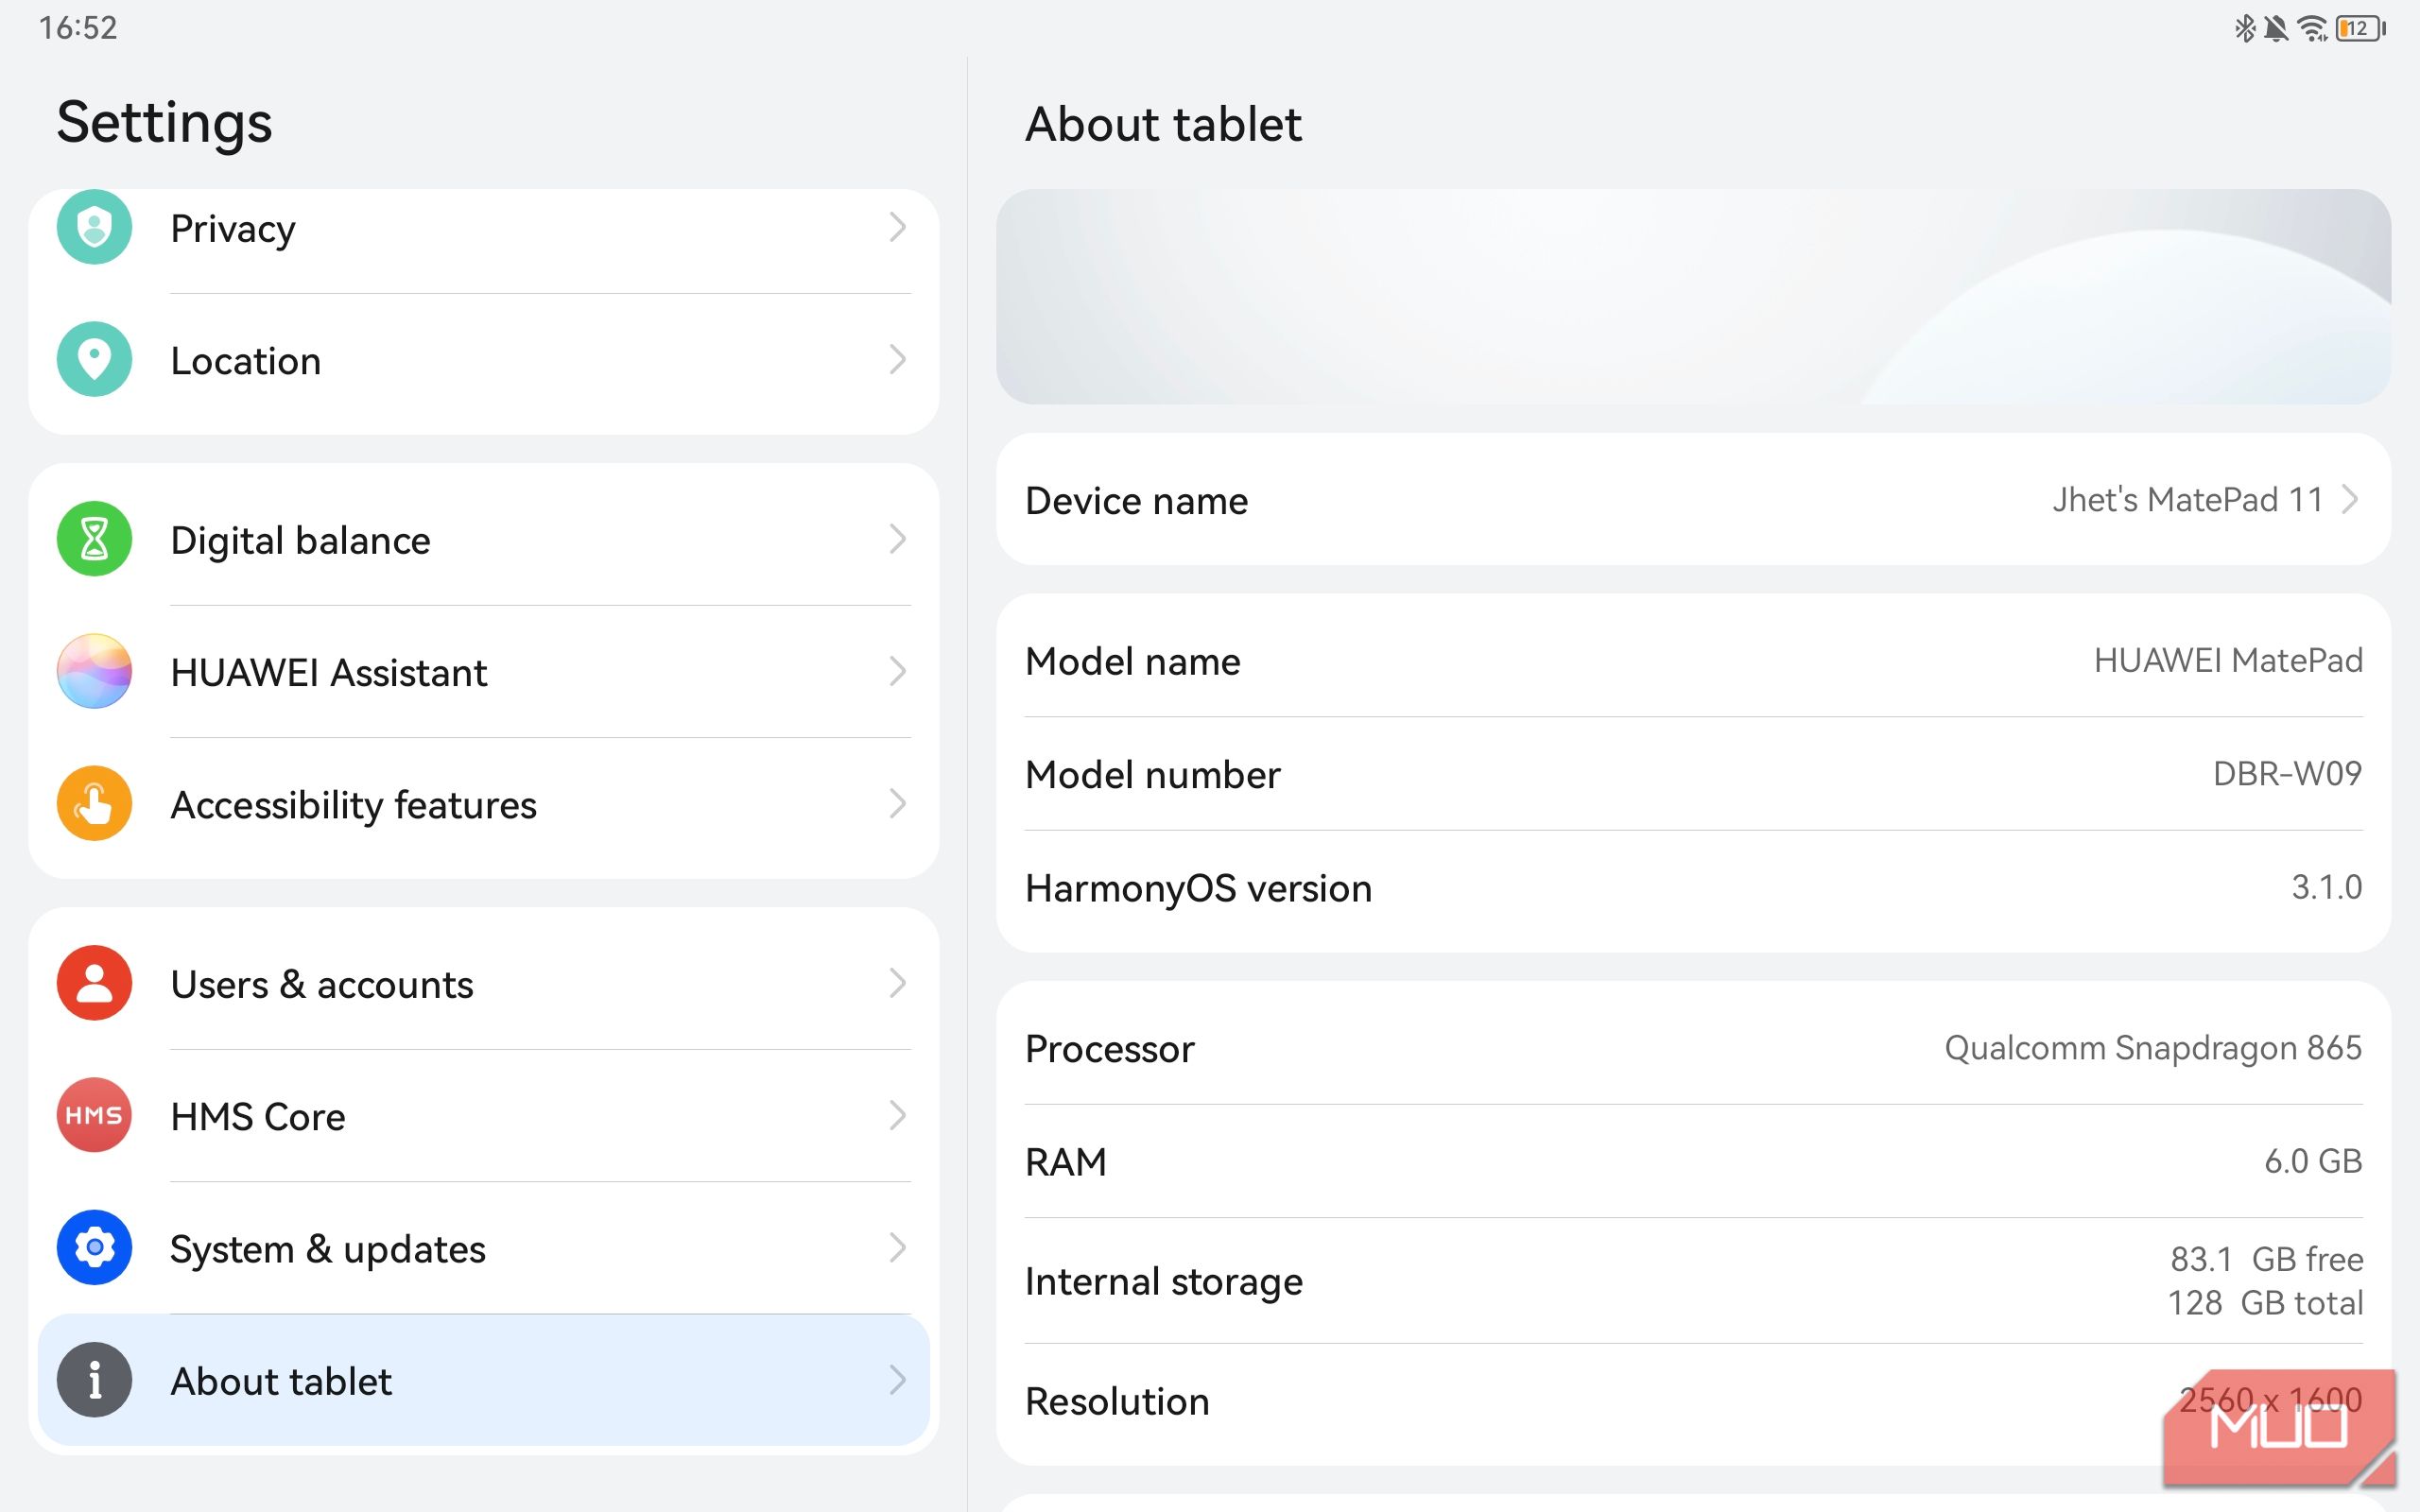Tap the HarmonyOS version label
The image size is (2420, 1512).
click(x=1199, y=888)
